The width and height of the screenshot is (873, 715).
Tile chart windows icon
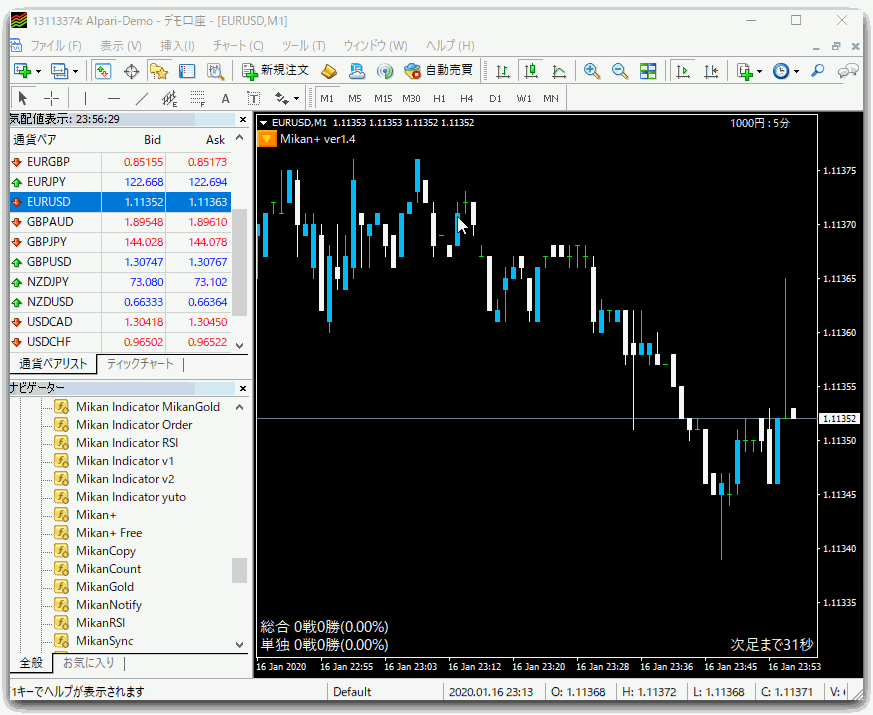[648, 71]
